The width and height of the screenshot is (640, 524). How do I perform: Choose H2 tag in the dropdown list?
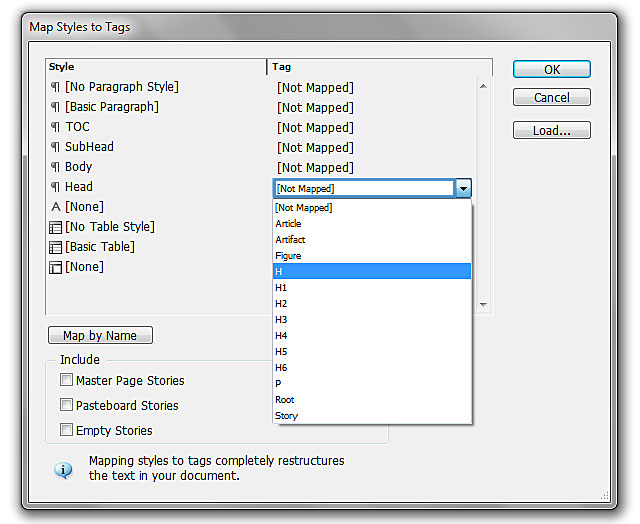[372, 303]
